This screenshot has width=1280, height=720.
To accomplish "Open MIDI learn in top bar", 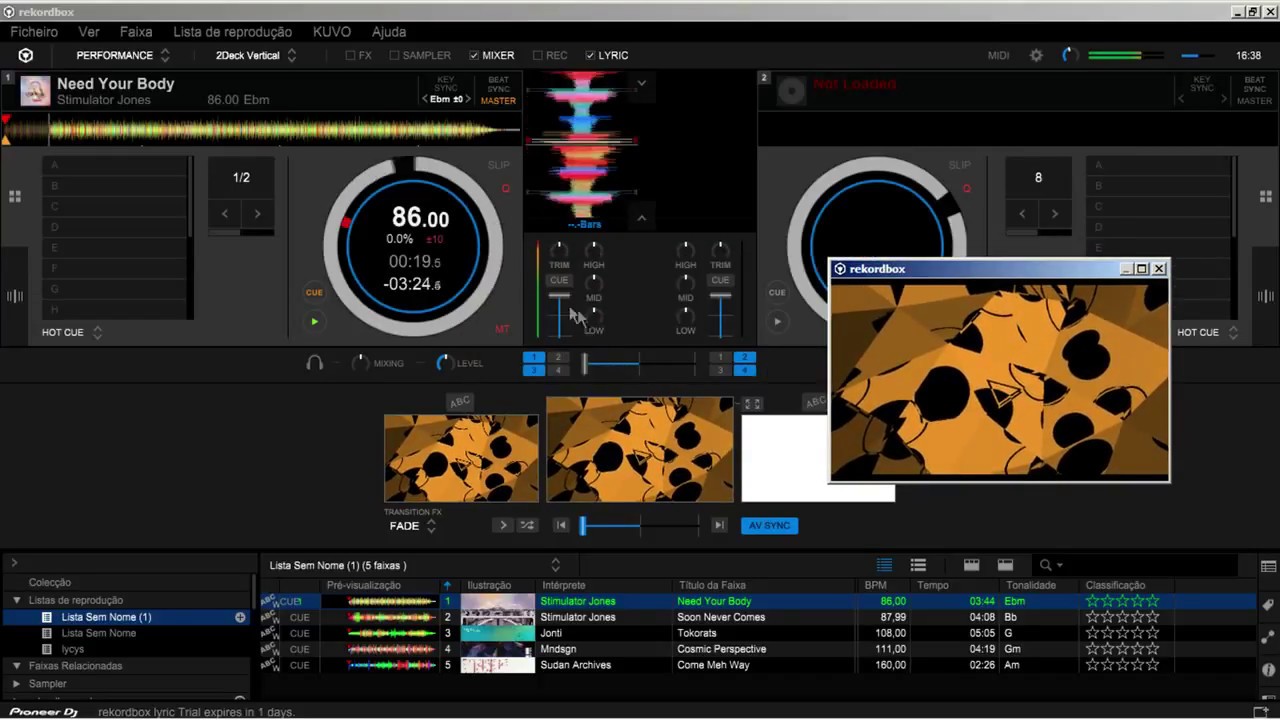I will tap(999, 56).
